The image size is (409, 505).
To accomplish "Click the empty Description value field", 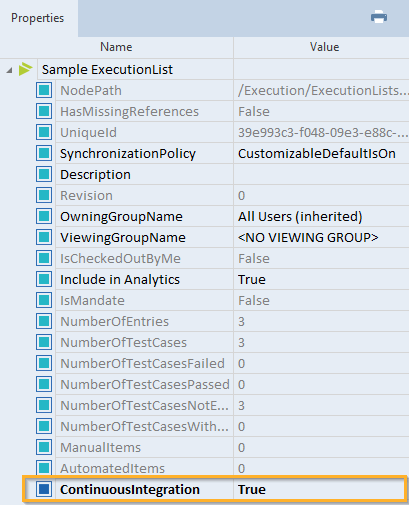I will [321, 174].
